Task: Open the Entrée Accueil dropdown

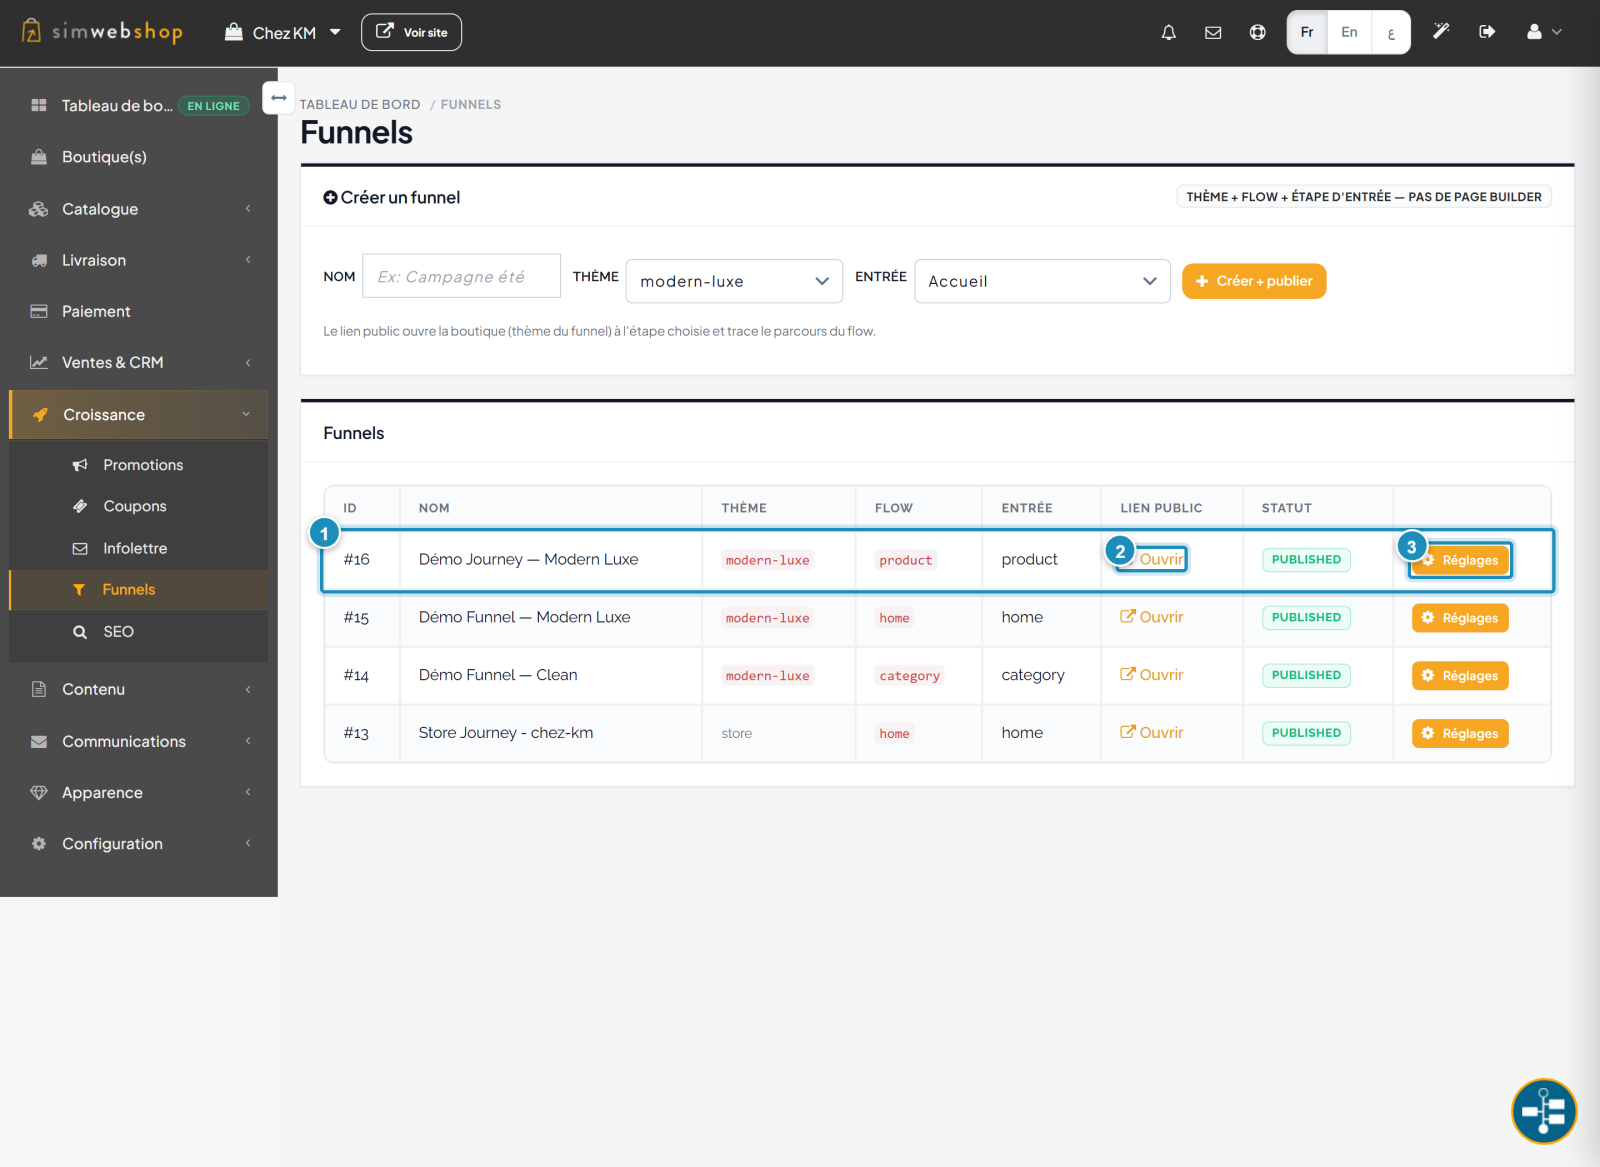Action: click(x=1042, y=281)
